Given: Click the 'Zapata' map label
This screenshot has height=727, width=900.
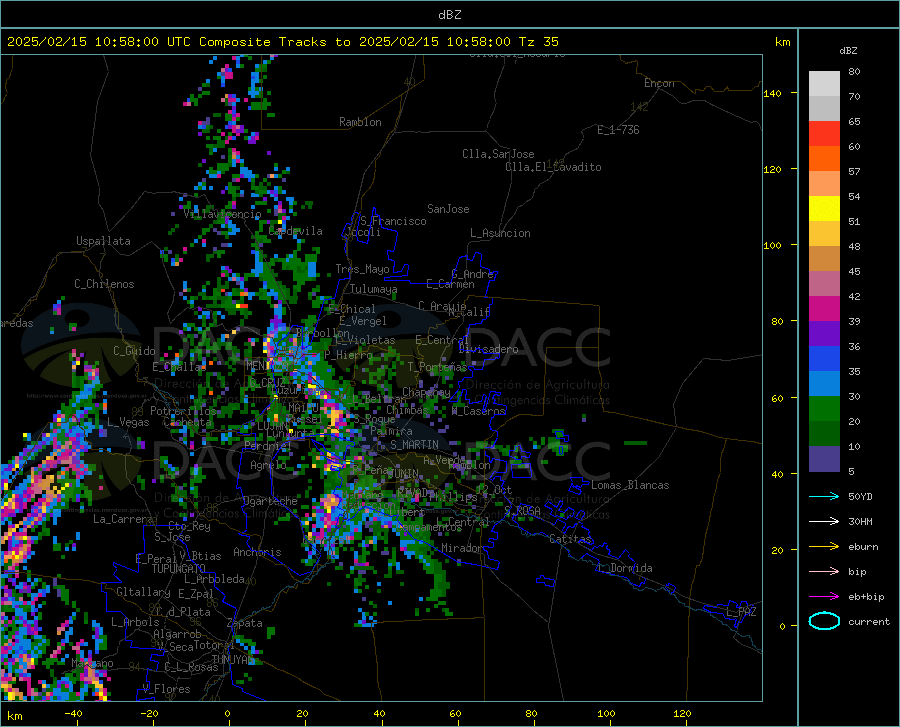Looking at the screenshot, I should (245, 623).
